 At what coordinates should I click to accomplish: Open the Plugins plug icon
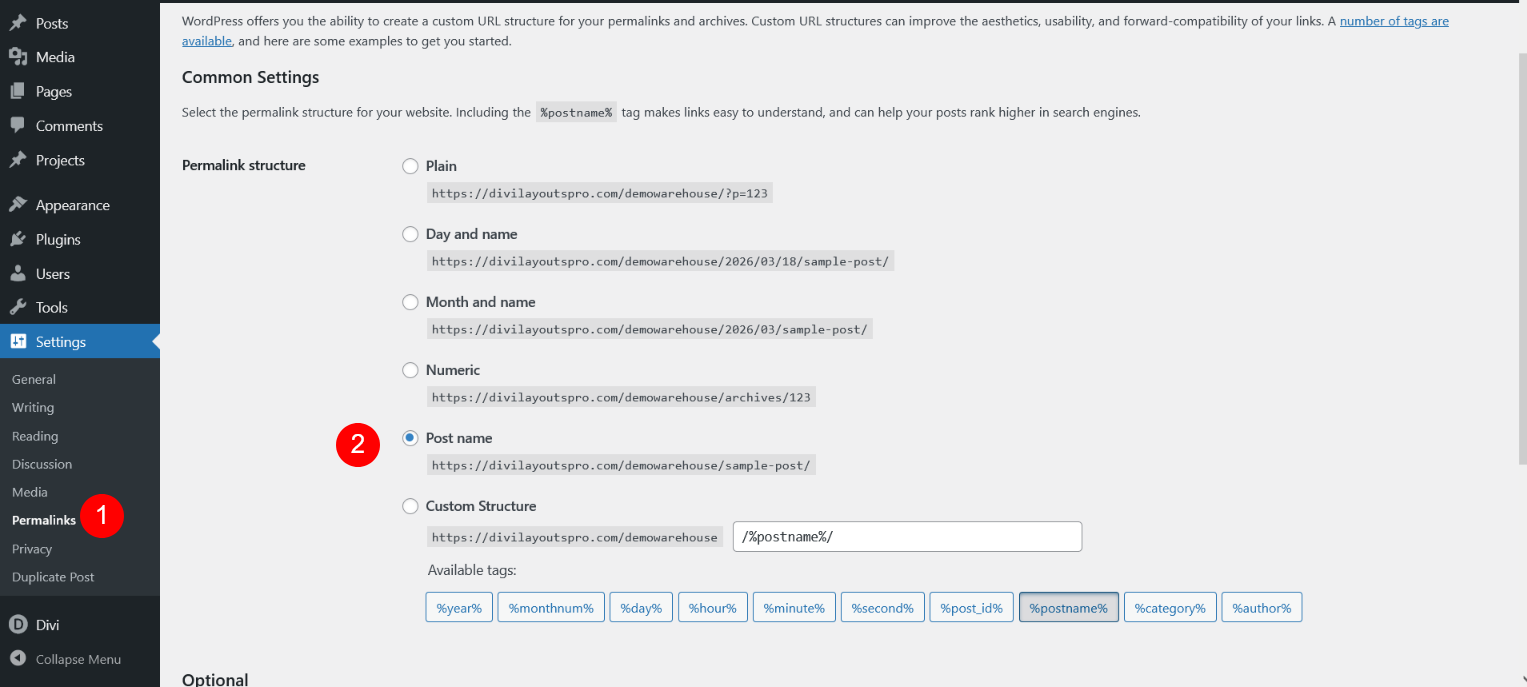[18, 239]
